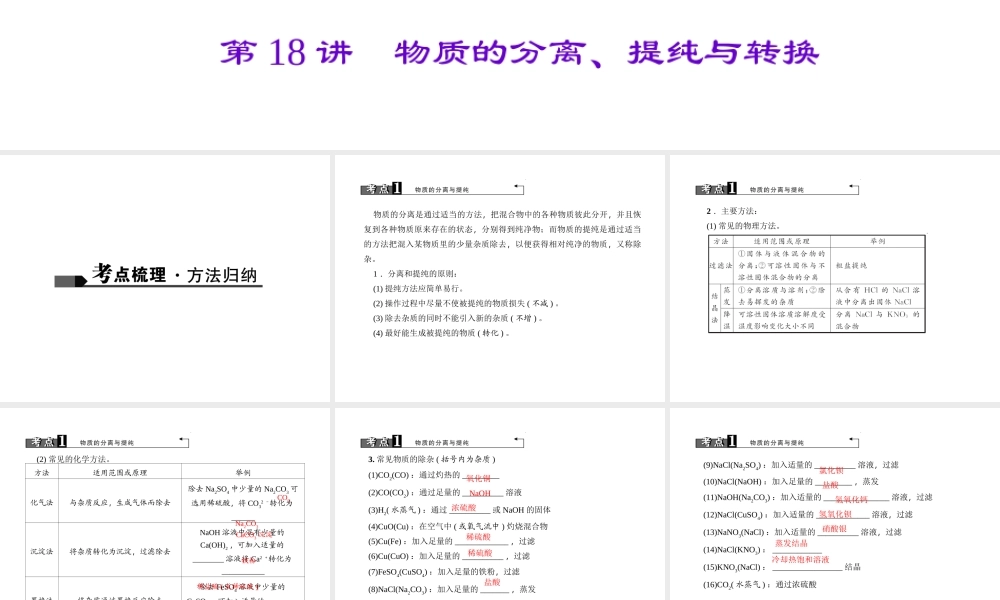Click the 化气法 table cell
Screen dimensions: 1000x600
(x=41, y=502)
